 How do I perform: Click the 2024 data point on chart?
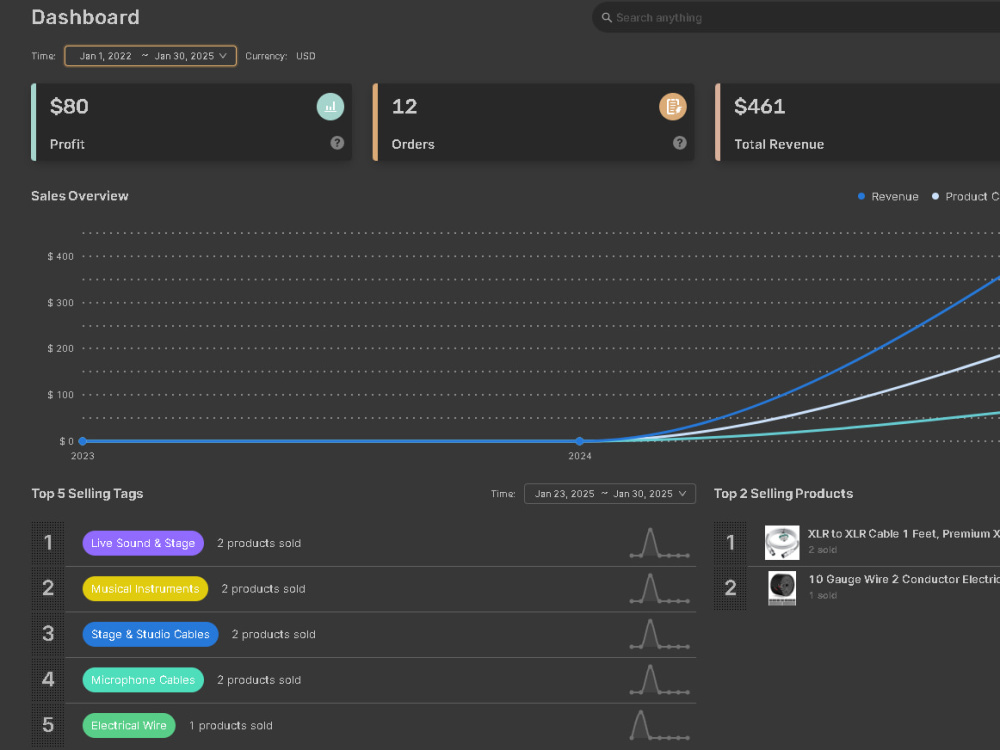click(x=580, y=441)
